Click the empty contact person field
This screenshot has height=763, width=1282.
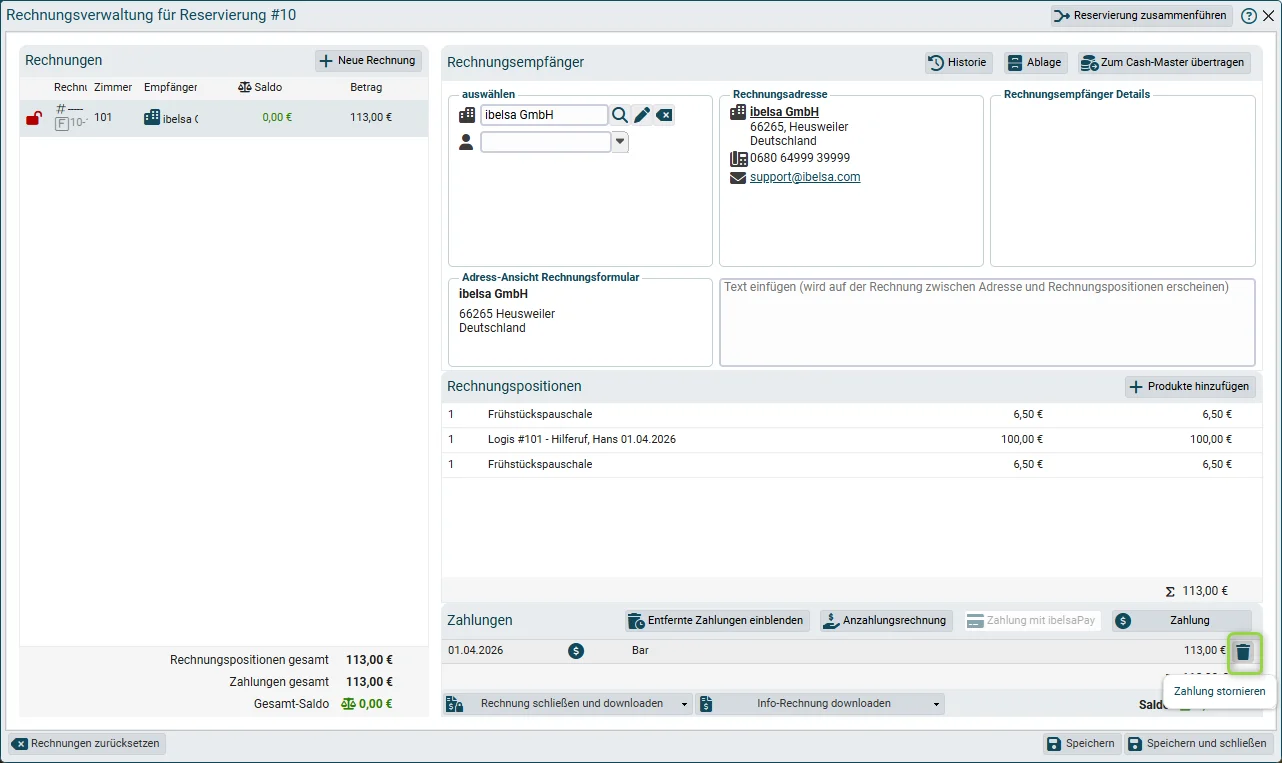point(546,143)
